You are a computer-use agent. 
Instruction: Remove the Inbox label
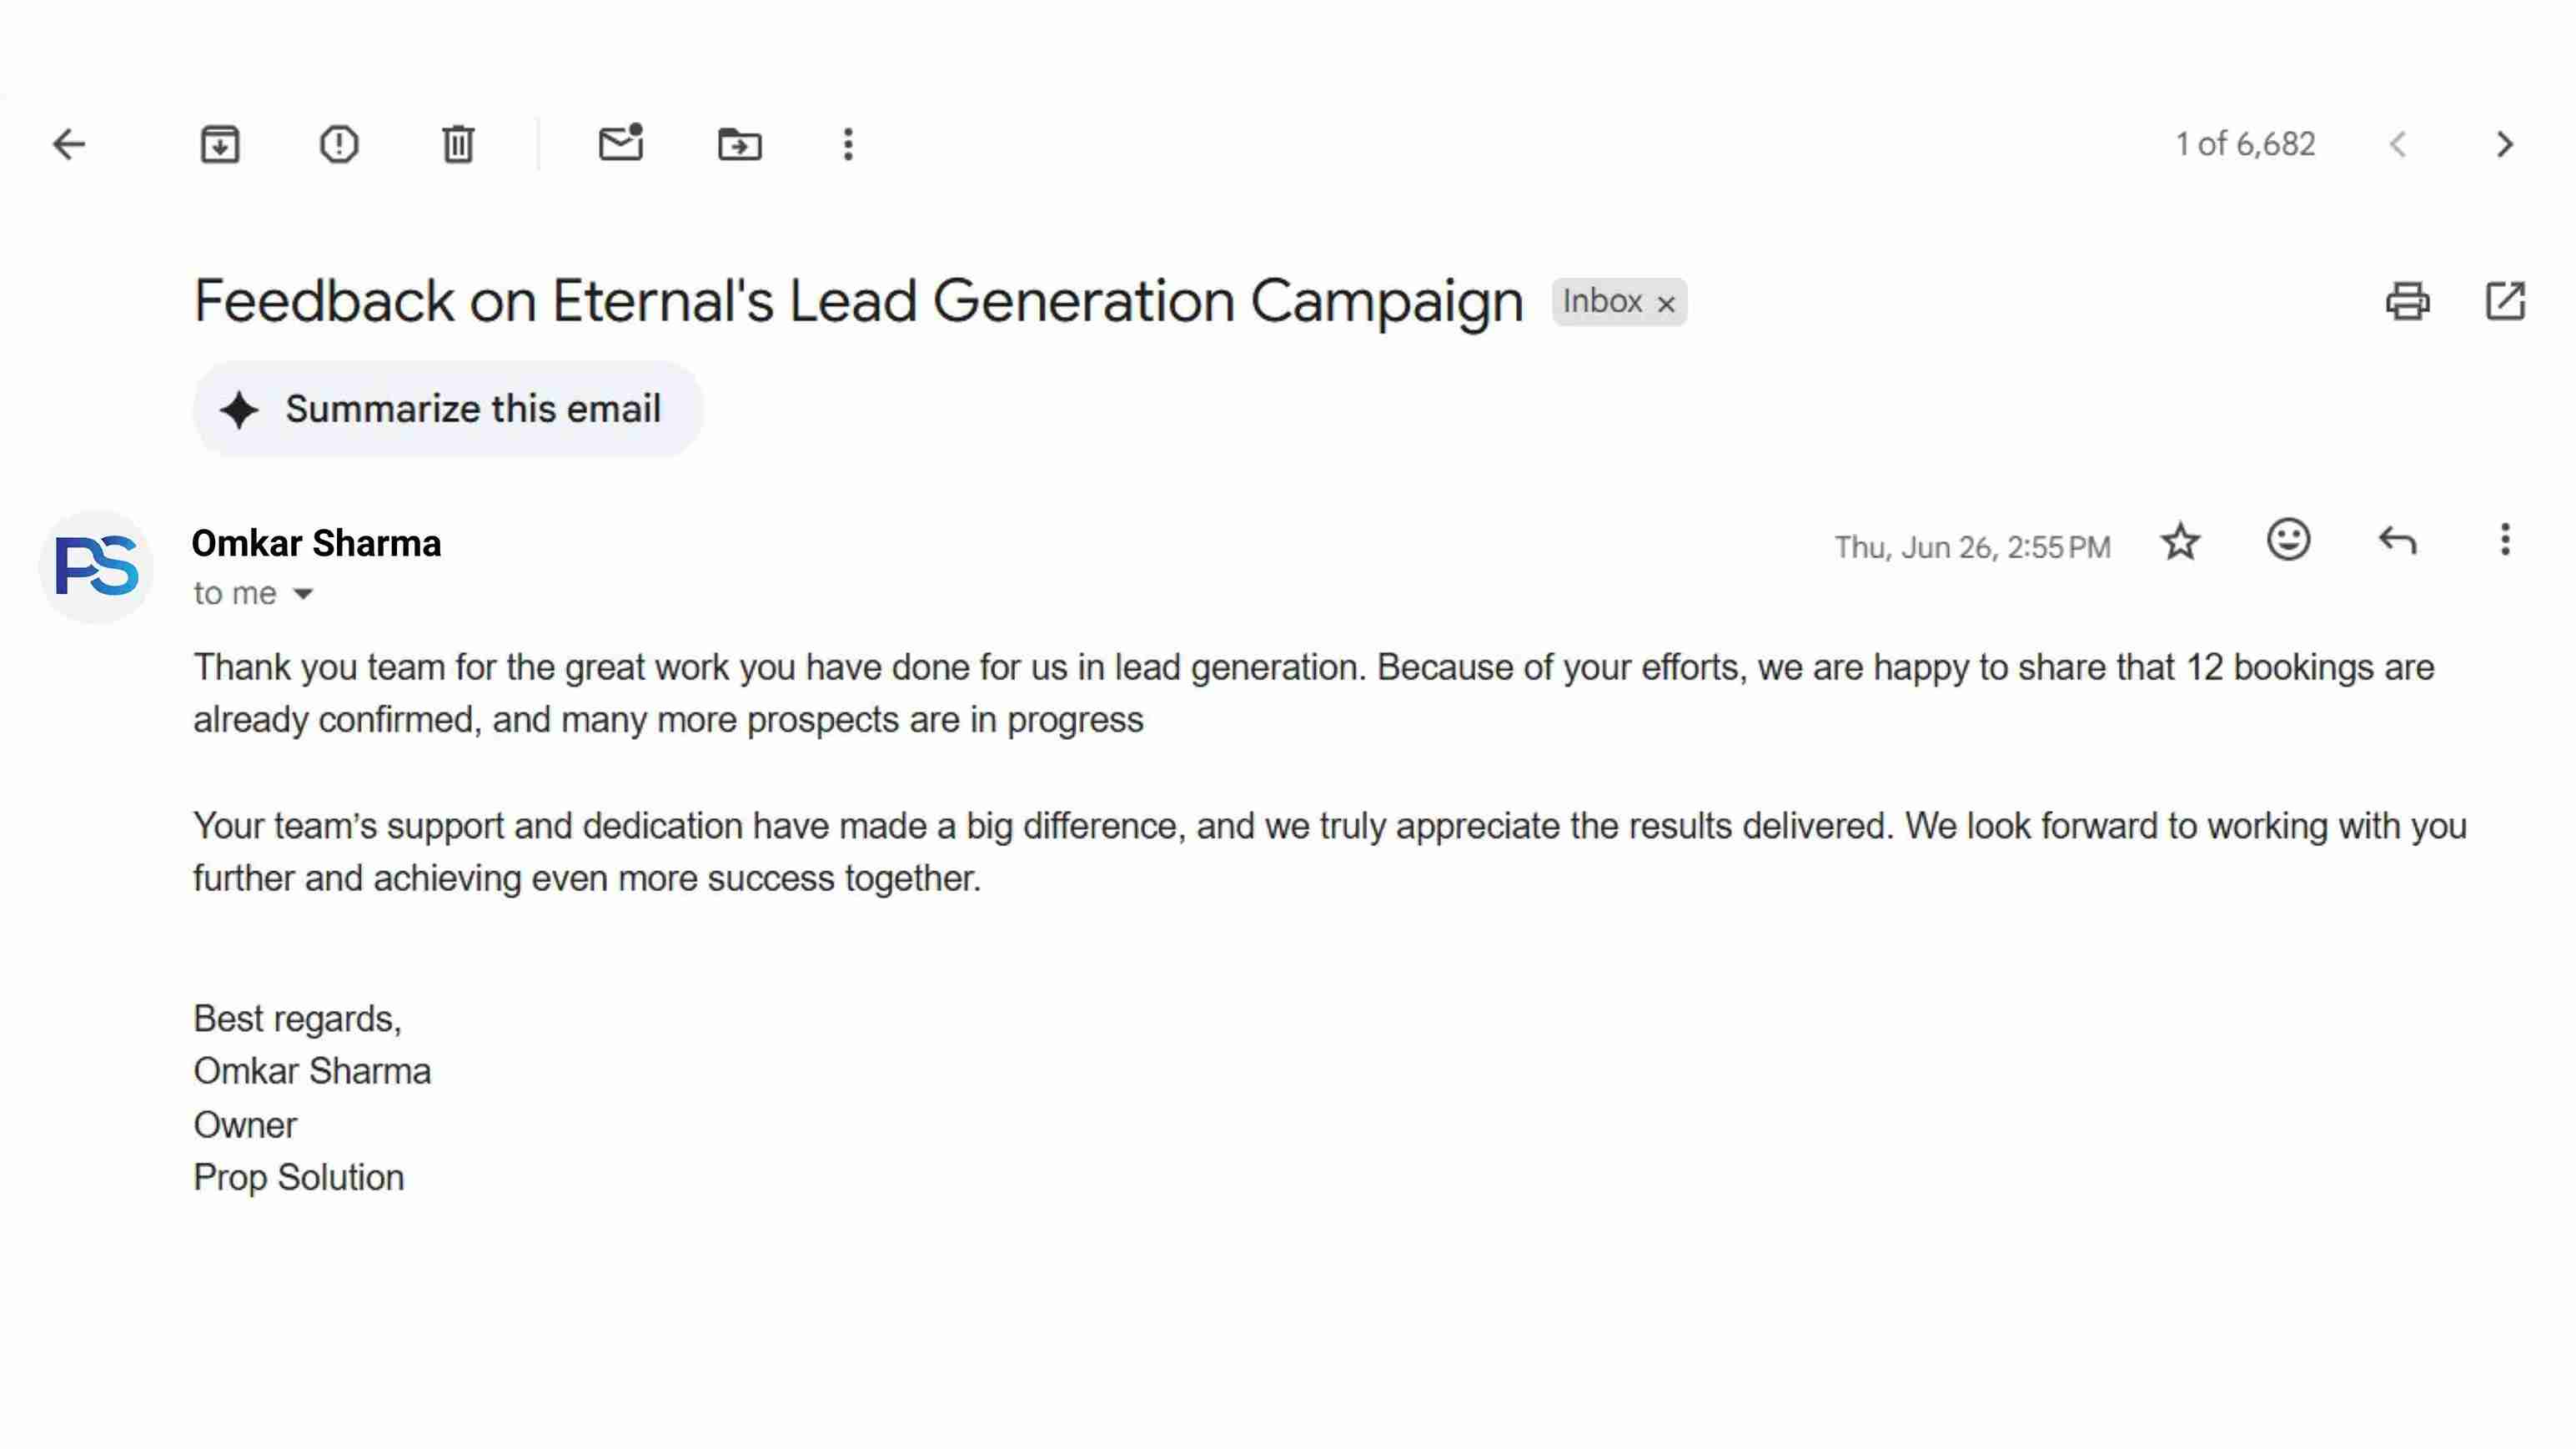(1666, 304)
